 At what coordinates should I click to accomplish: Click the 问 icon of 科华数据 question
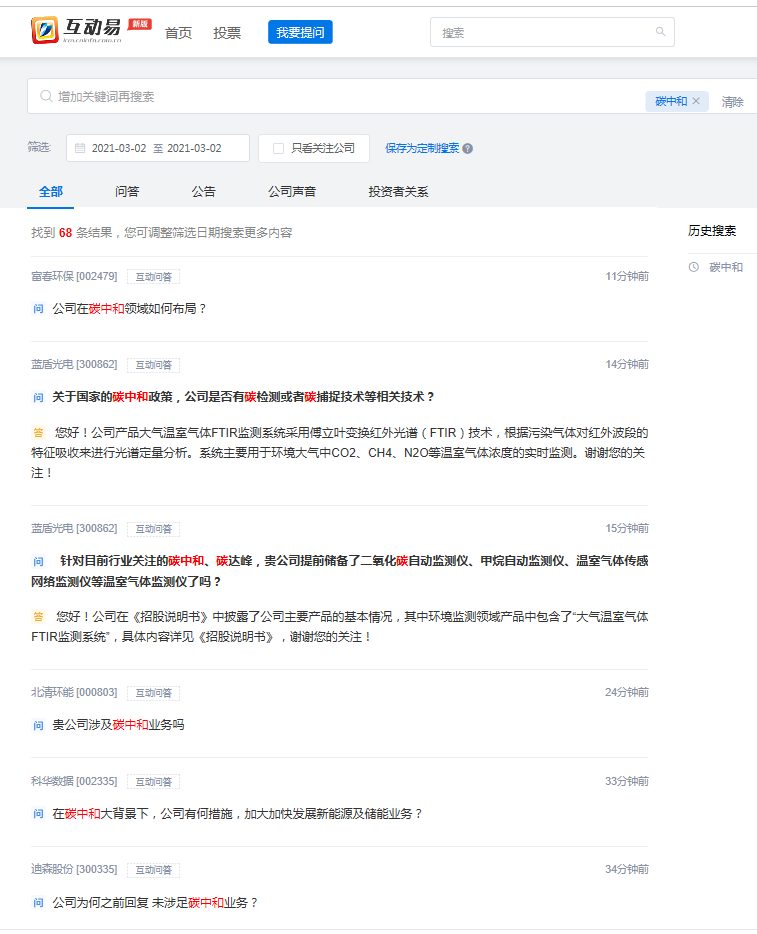point(38,814)
